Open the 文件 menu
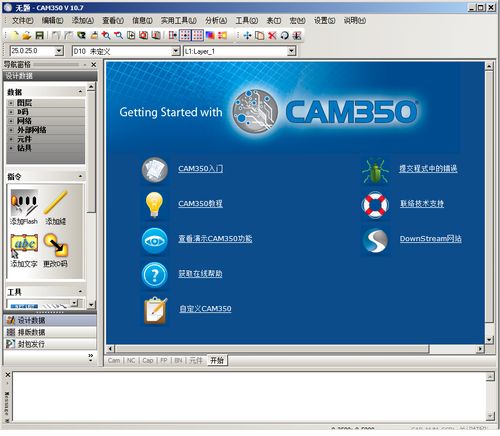This screenshot has width=500, height=436. pyautogui.click(x=22, y=21)
